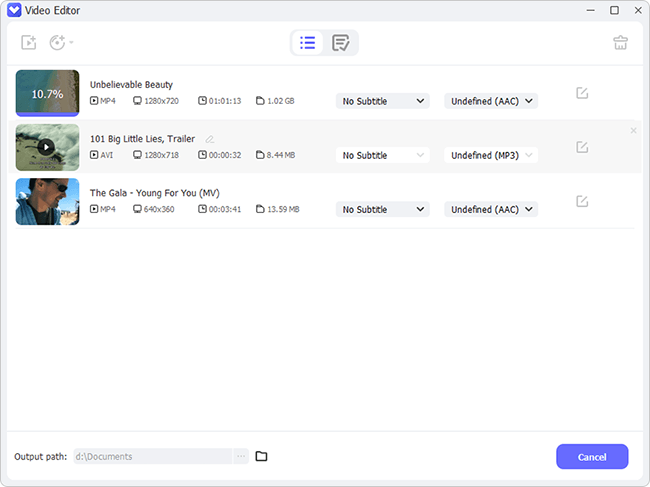Select the title 101 Big Little Lies, Trailer
This screenshot has width=650, height=487.
(142, 139)
